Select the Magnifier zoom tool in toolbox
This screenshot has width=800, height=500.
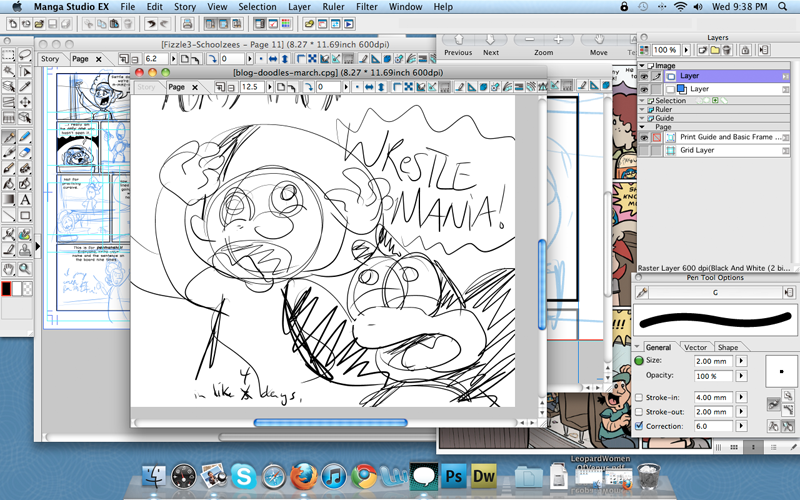(x=25, y=268)
